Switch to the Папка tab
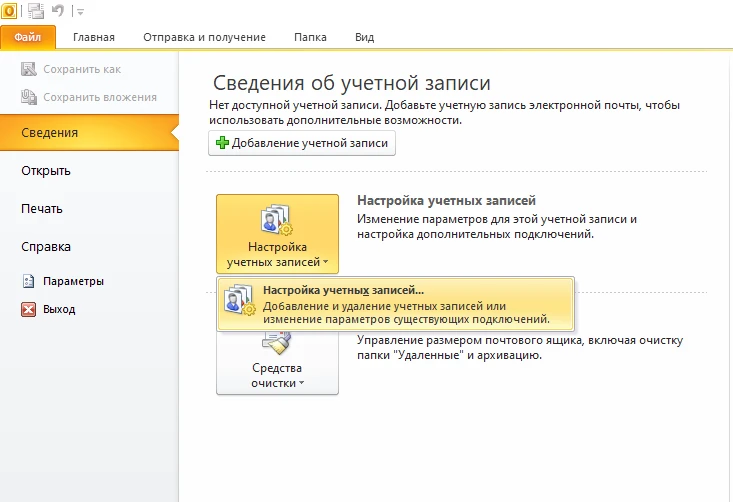The image size is (733, 502). [310, 37]
